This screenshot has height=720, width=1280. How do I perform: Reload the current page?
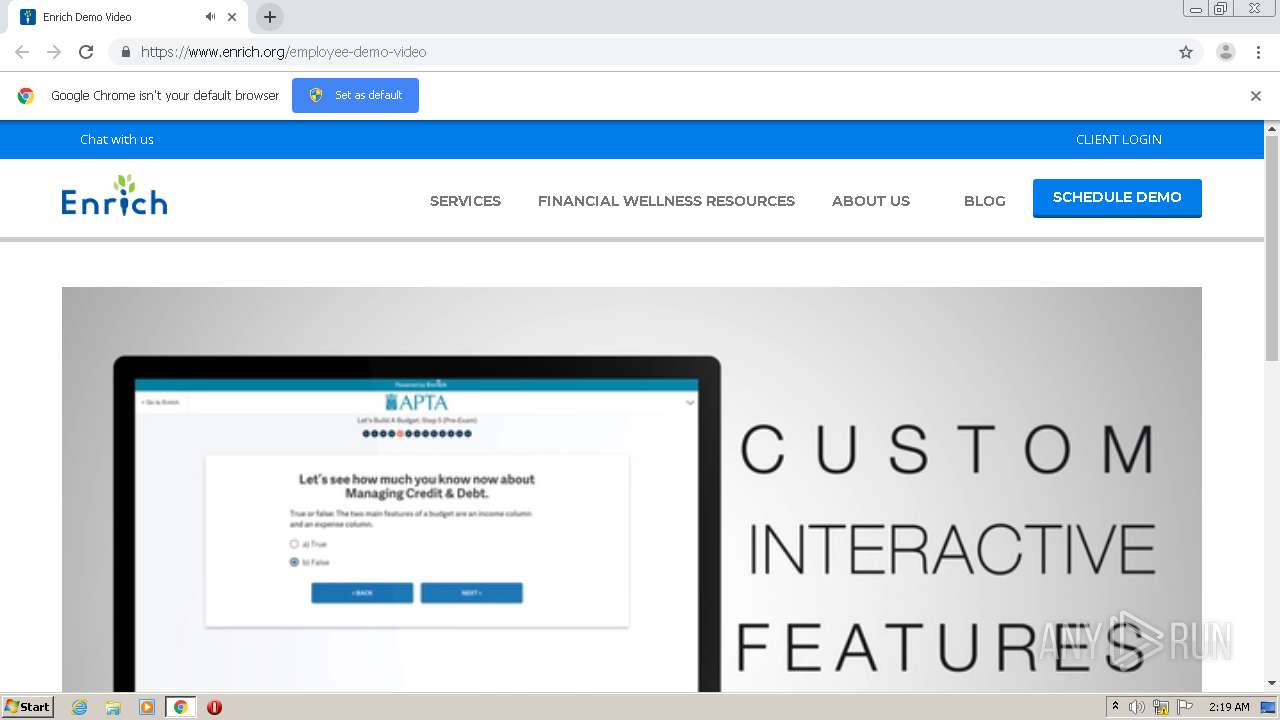tap(86, 52)
